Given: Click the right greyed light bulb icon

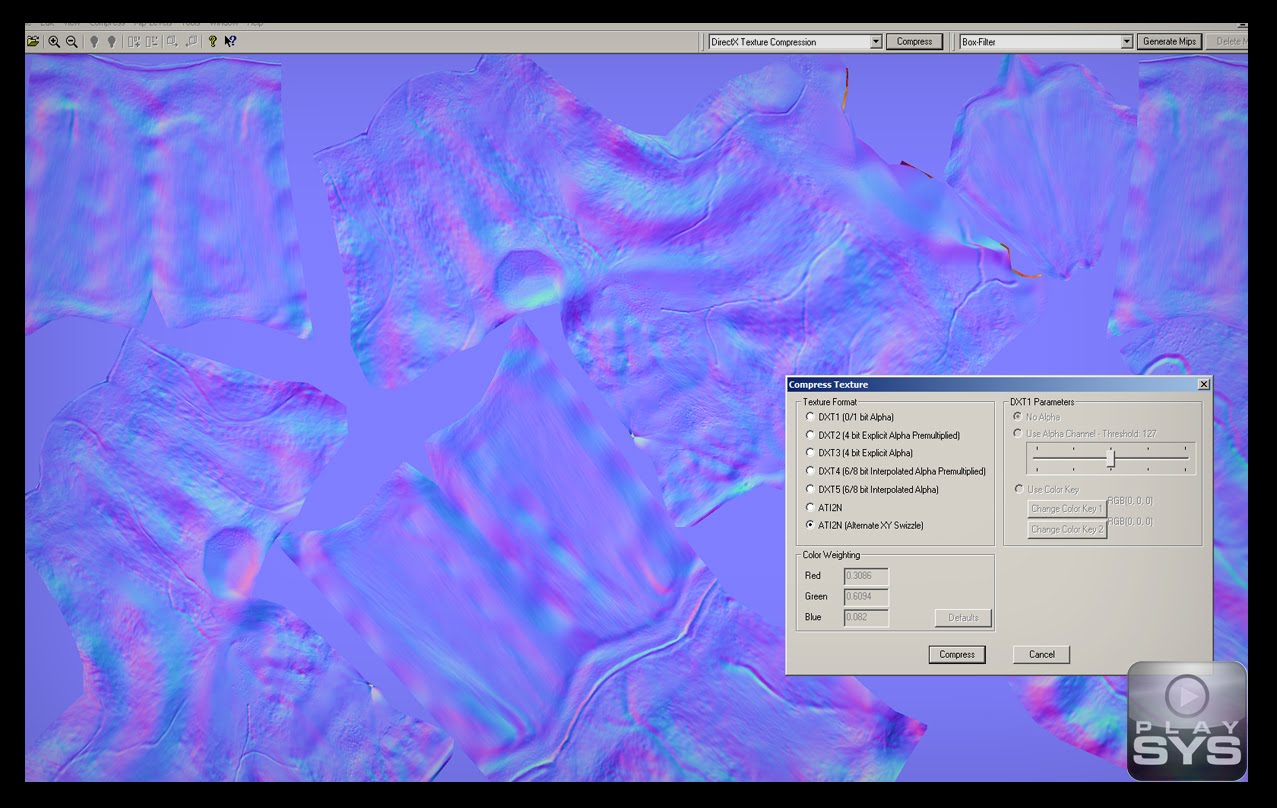Looking at the screenshot, I should pyautogui.click(x=111, y=42).
